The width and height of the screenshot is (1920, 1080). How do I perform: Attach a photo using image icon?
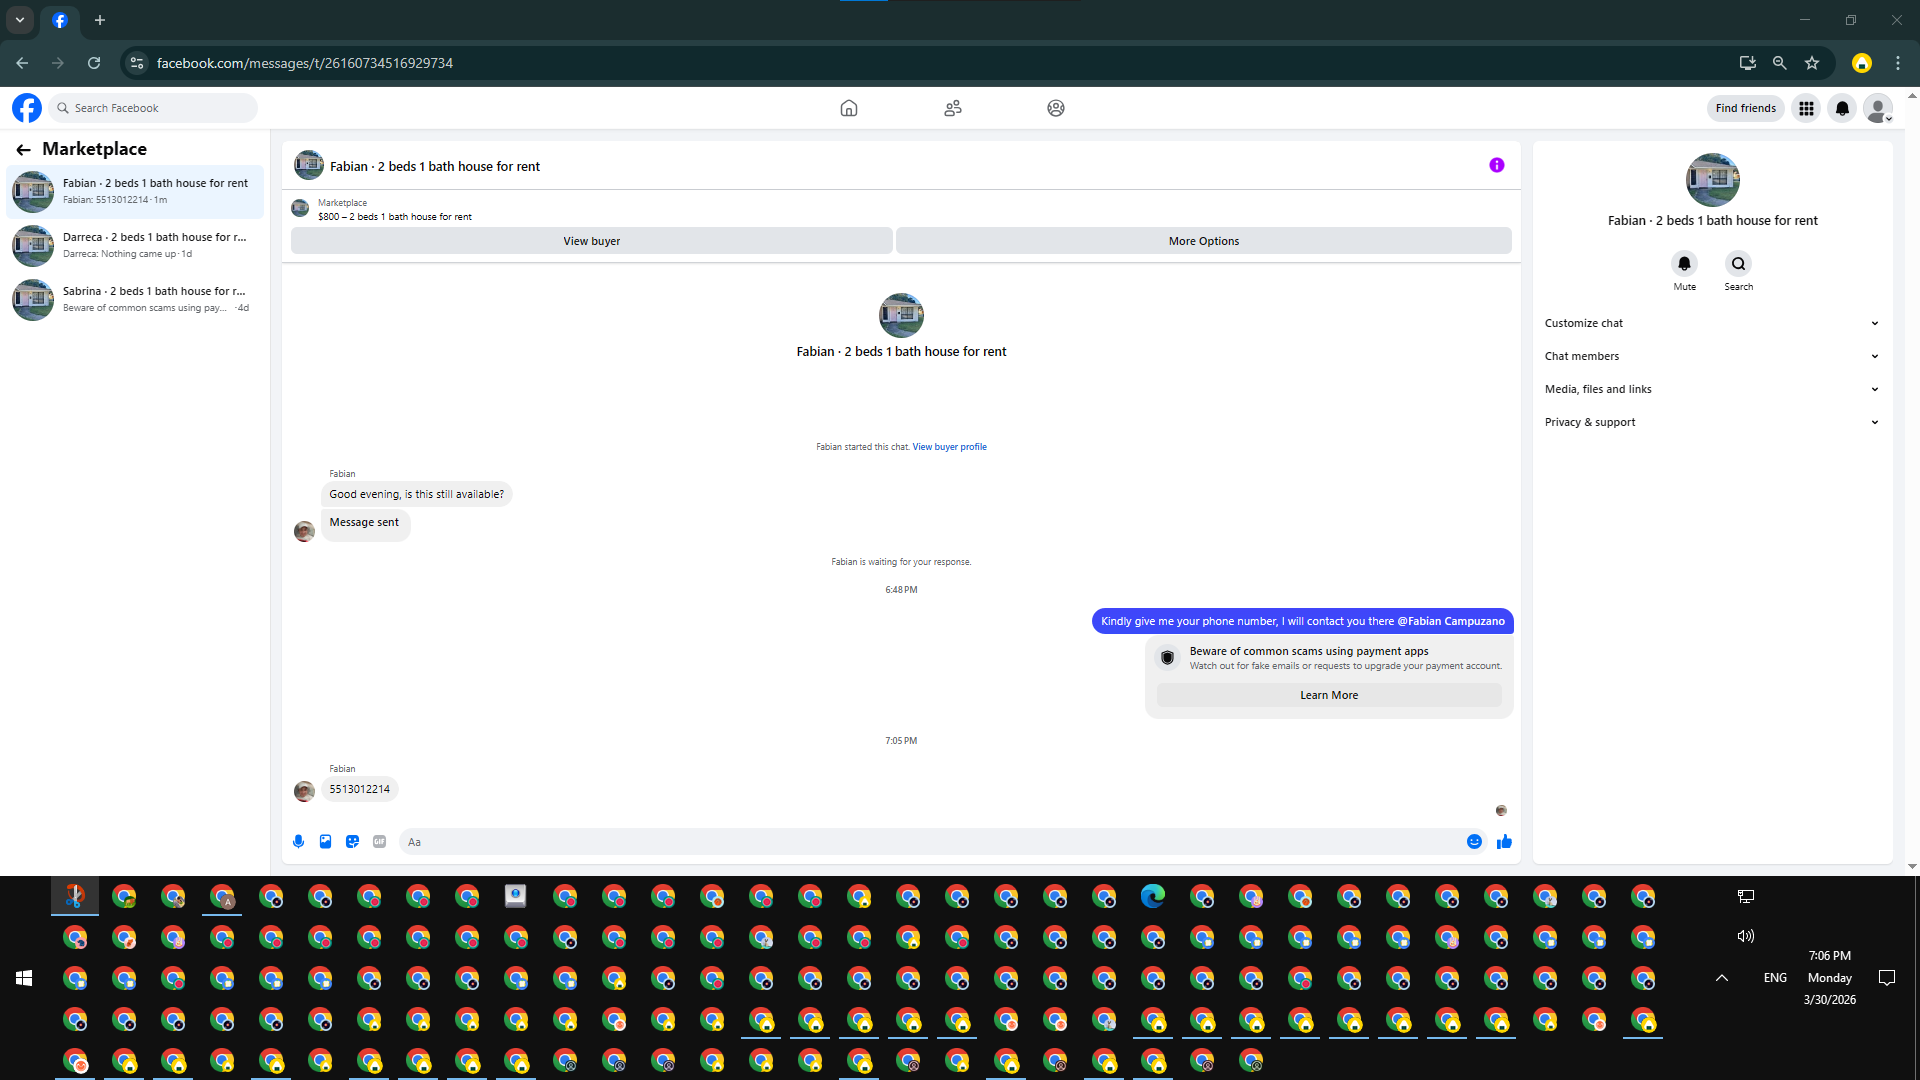coord(325,842)
